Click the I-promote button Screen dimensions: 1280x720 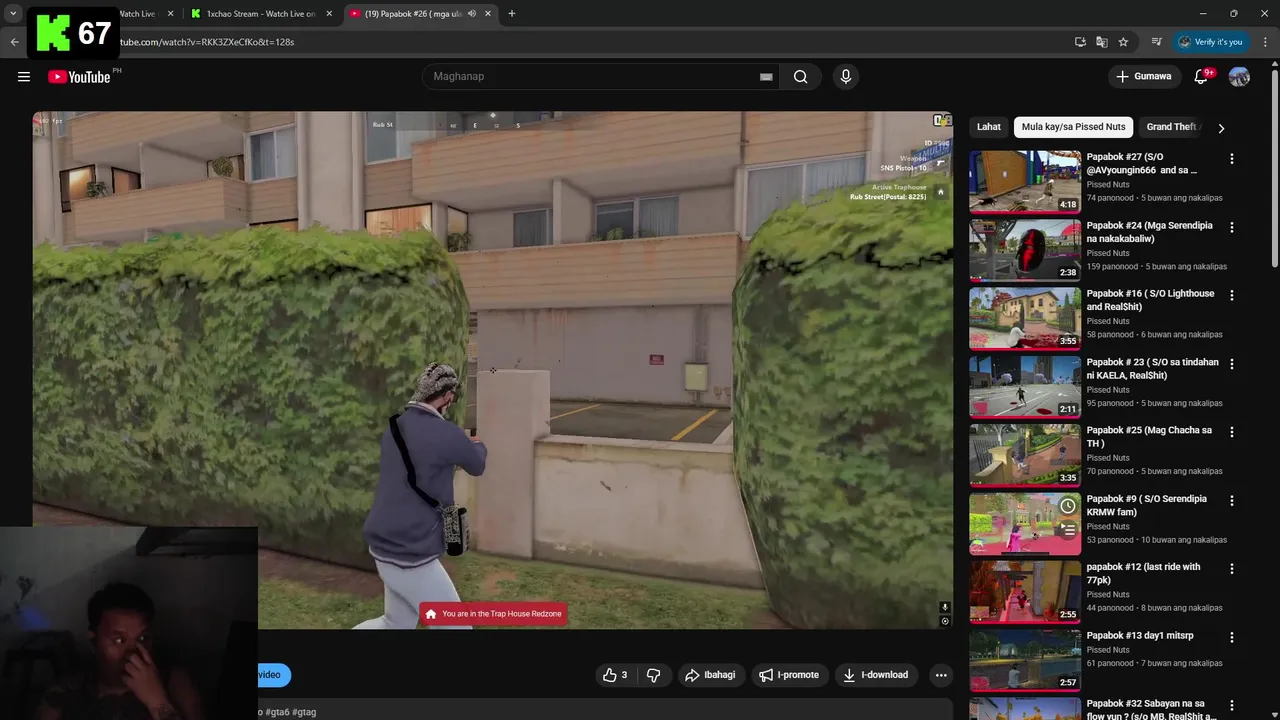[789, 675]
